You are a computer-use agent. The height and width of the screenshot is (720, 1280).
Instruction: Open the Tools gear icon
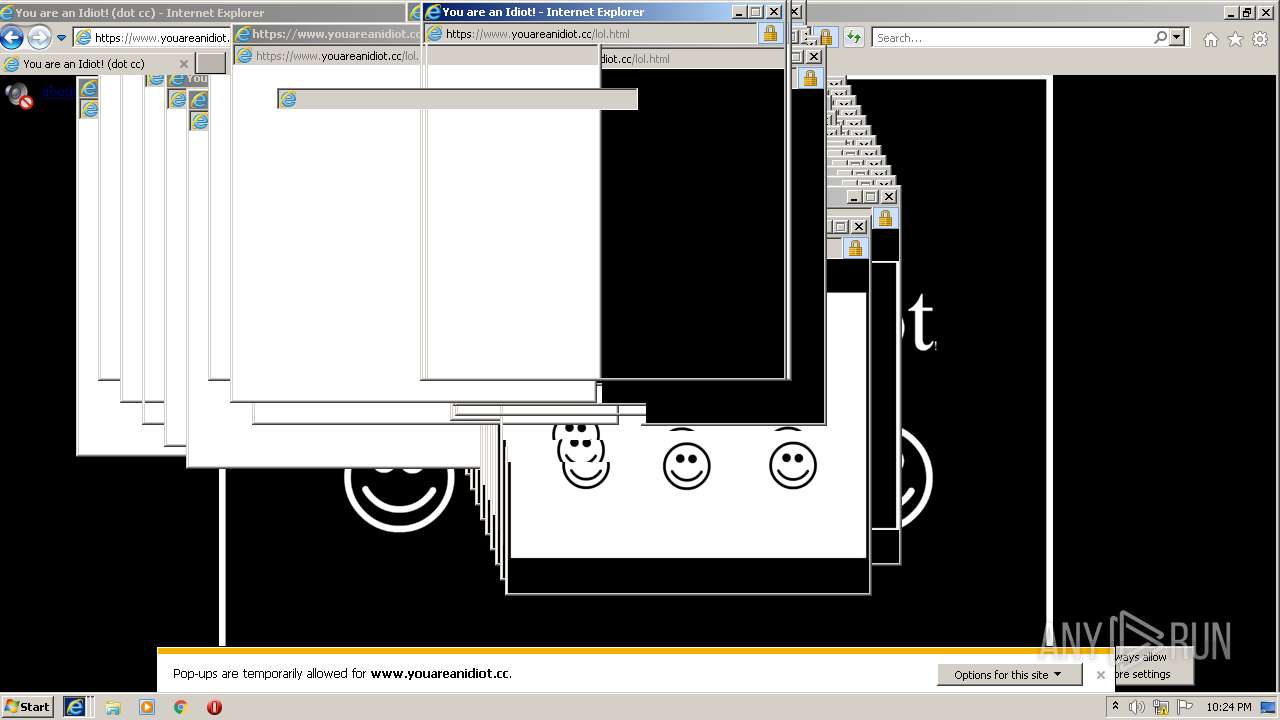tap(1260, 39)
